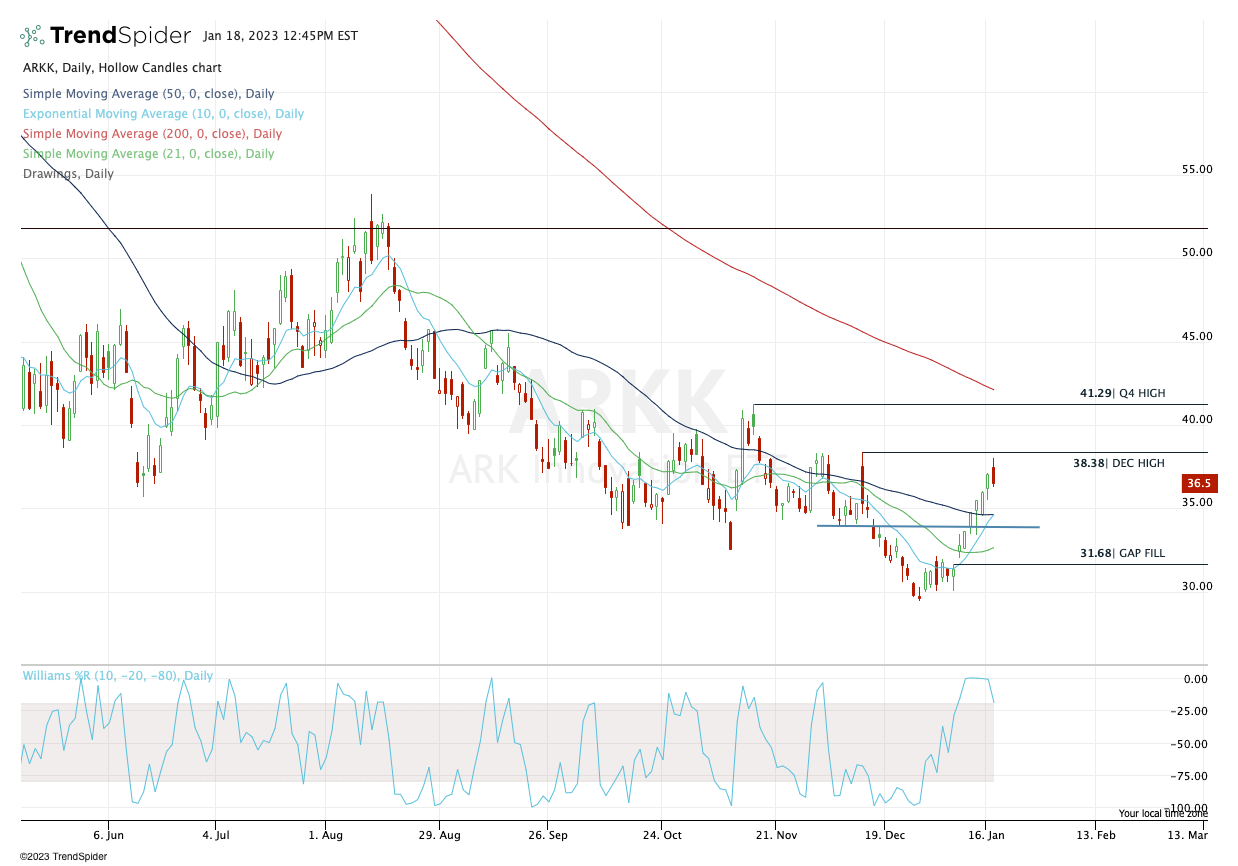Click the Williams %R indicator label

click(x=118, y=676)
